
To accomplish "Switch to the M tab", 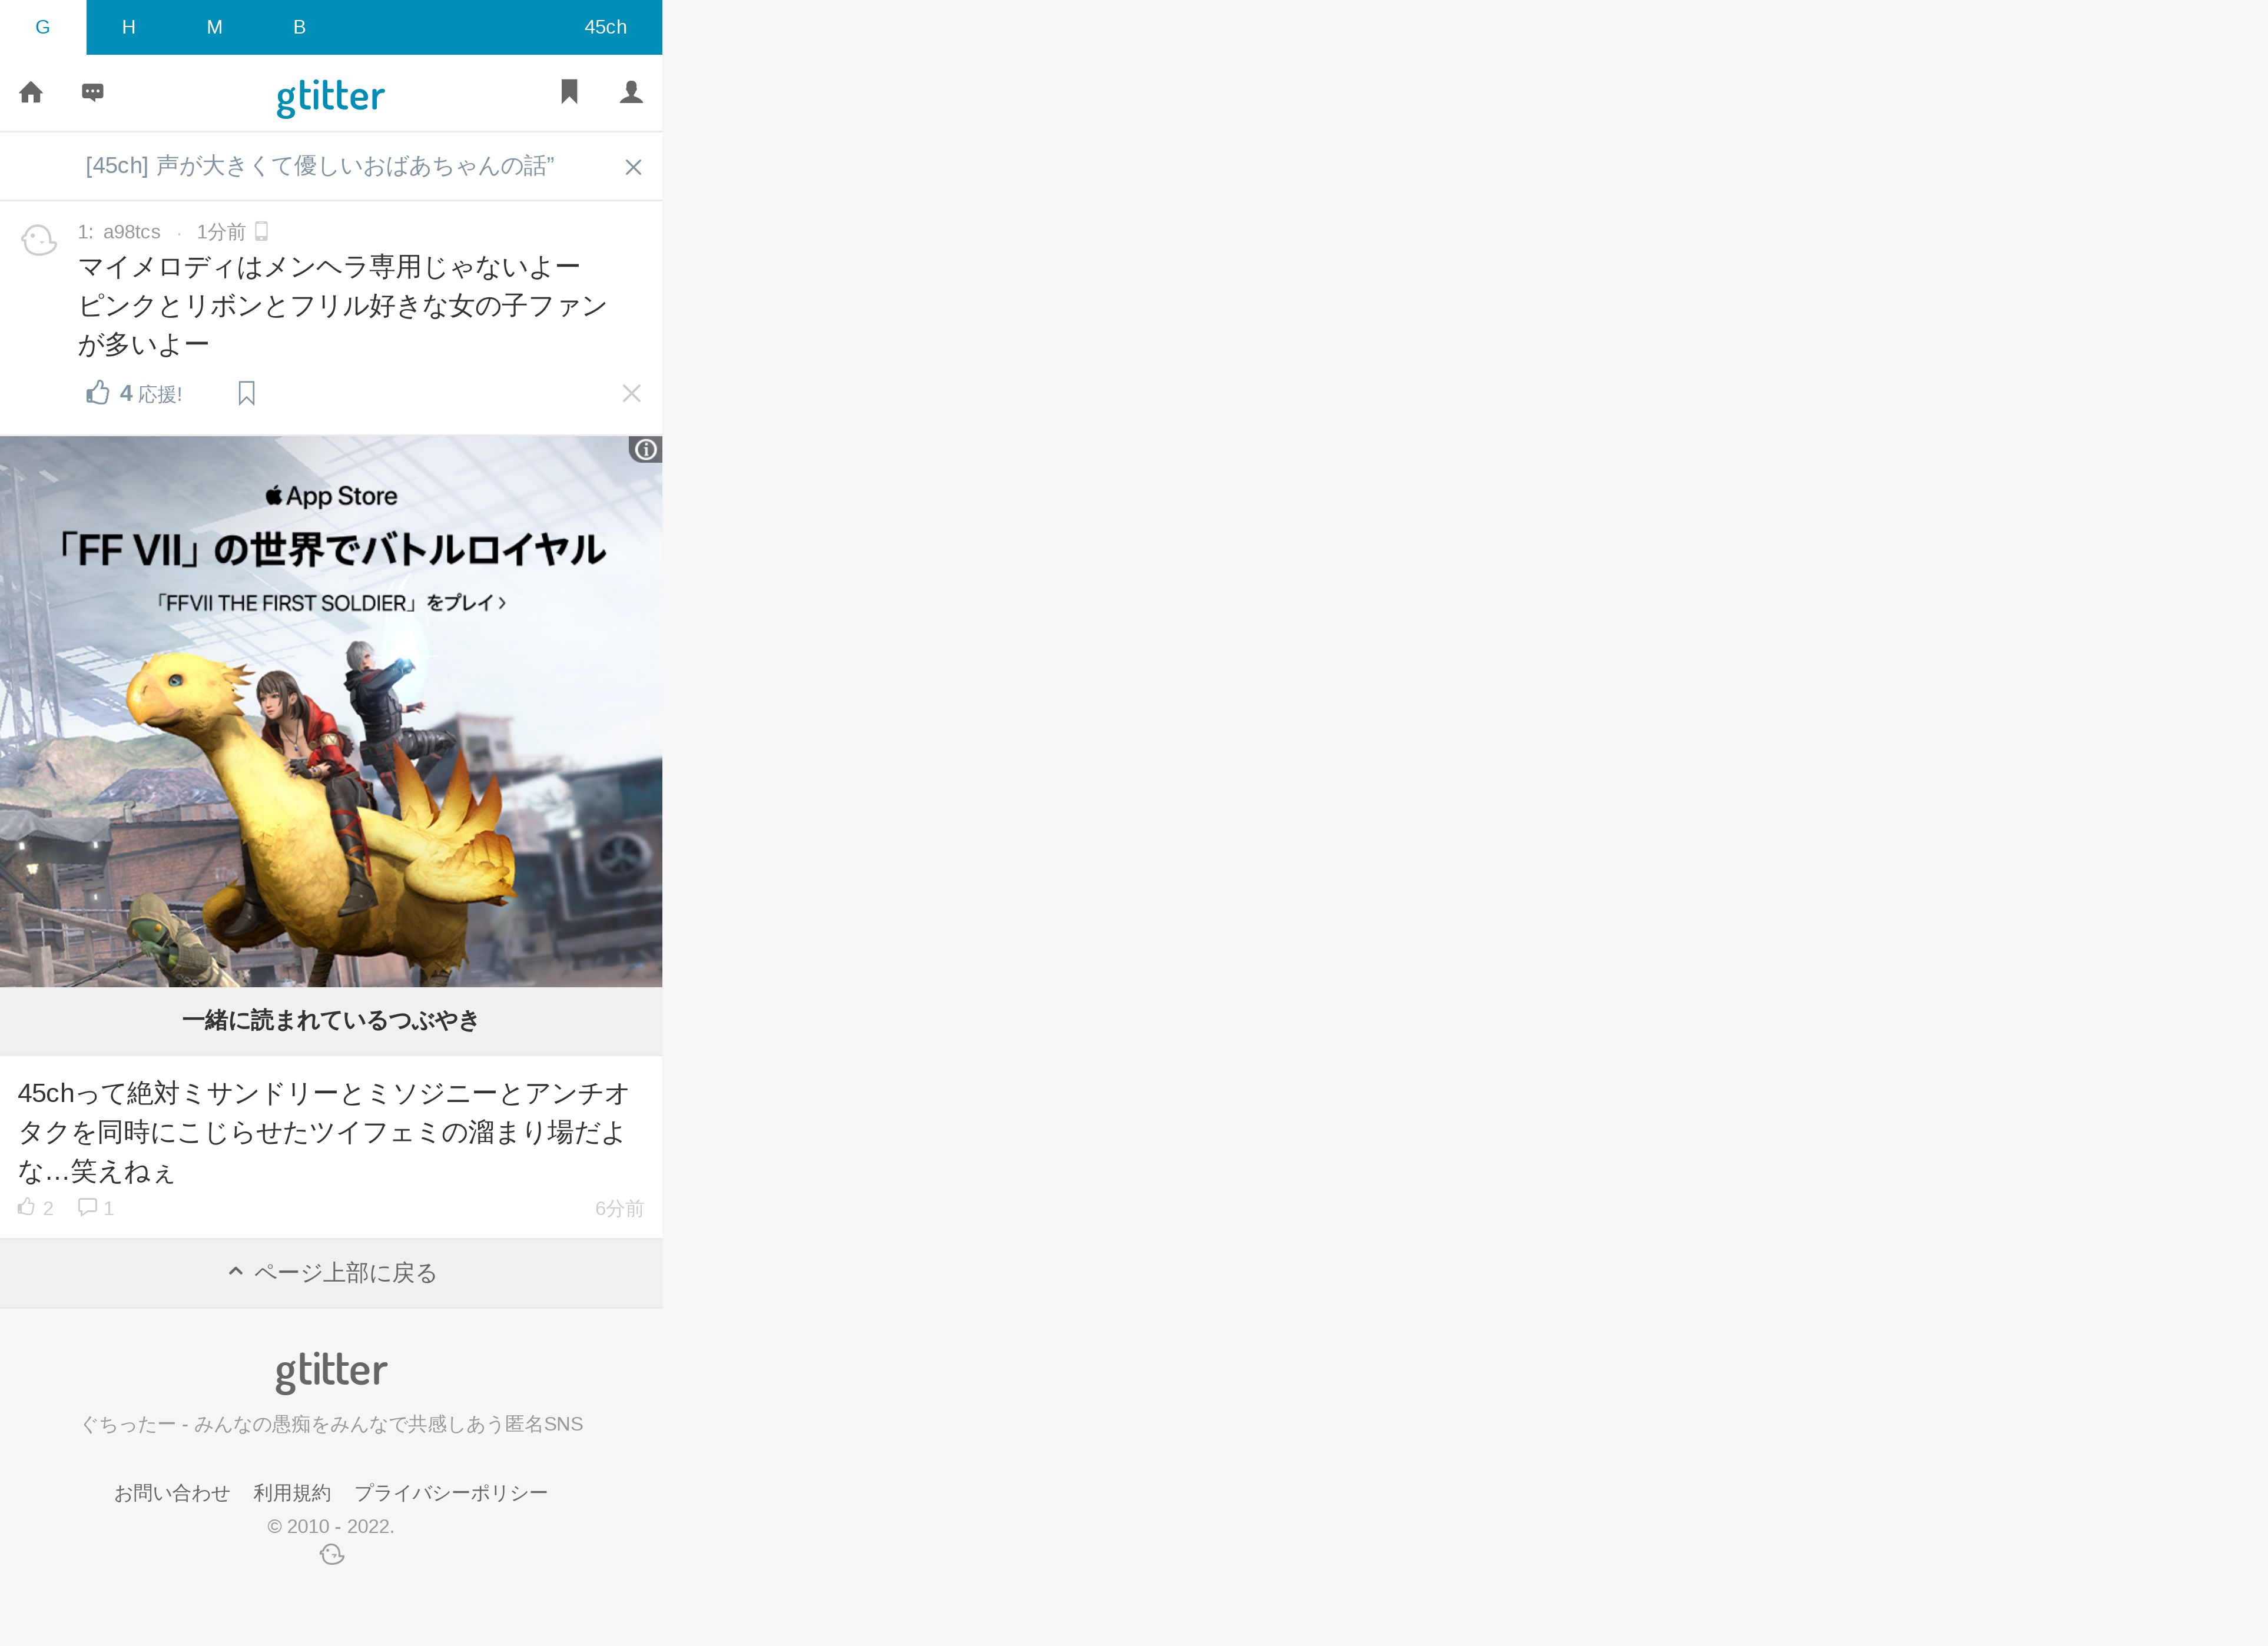I will coord(214,27).
